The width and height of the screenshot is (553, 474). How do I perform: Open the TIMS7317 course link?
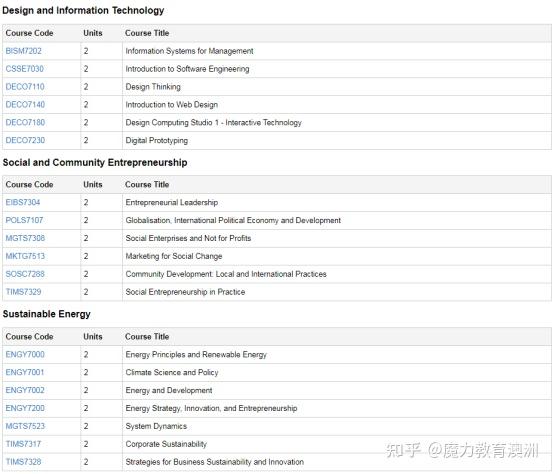(23, 444)
